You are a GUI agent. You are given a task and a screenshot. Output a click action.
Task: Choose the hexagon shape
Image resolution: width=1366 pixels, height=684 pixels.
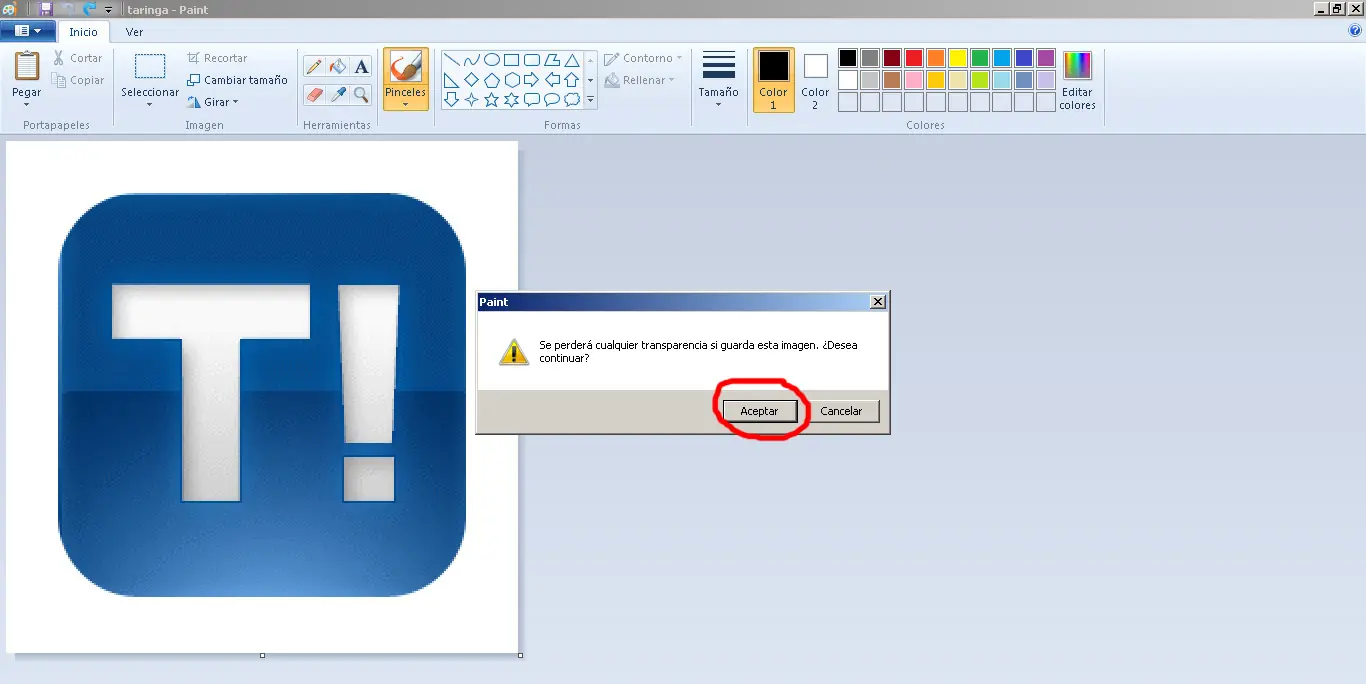[x=511, y=80]
